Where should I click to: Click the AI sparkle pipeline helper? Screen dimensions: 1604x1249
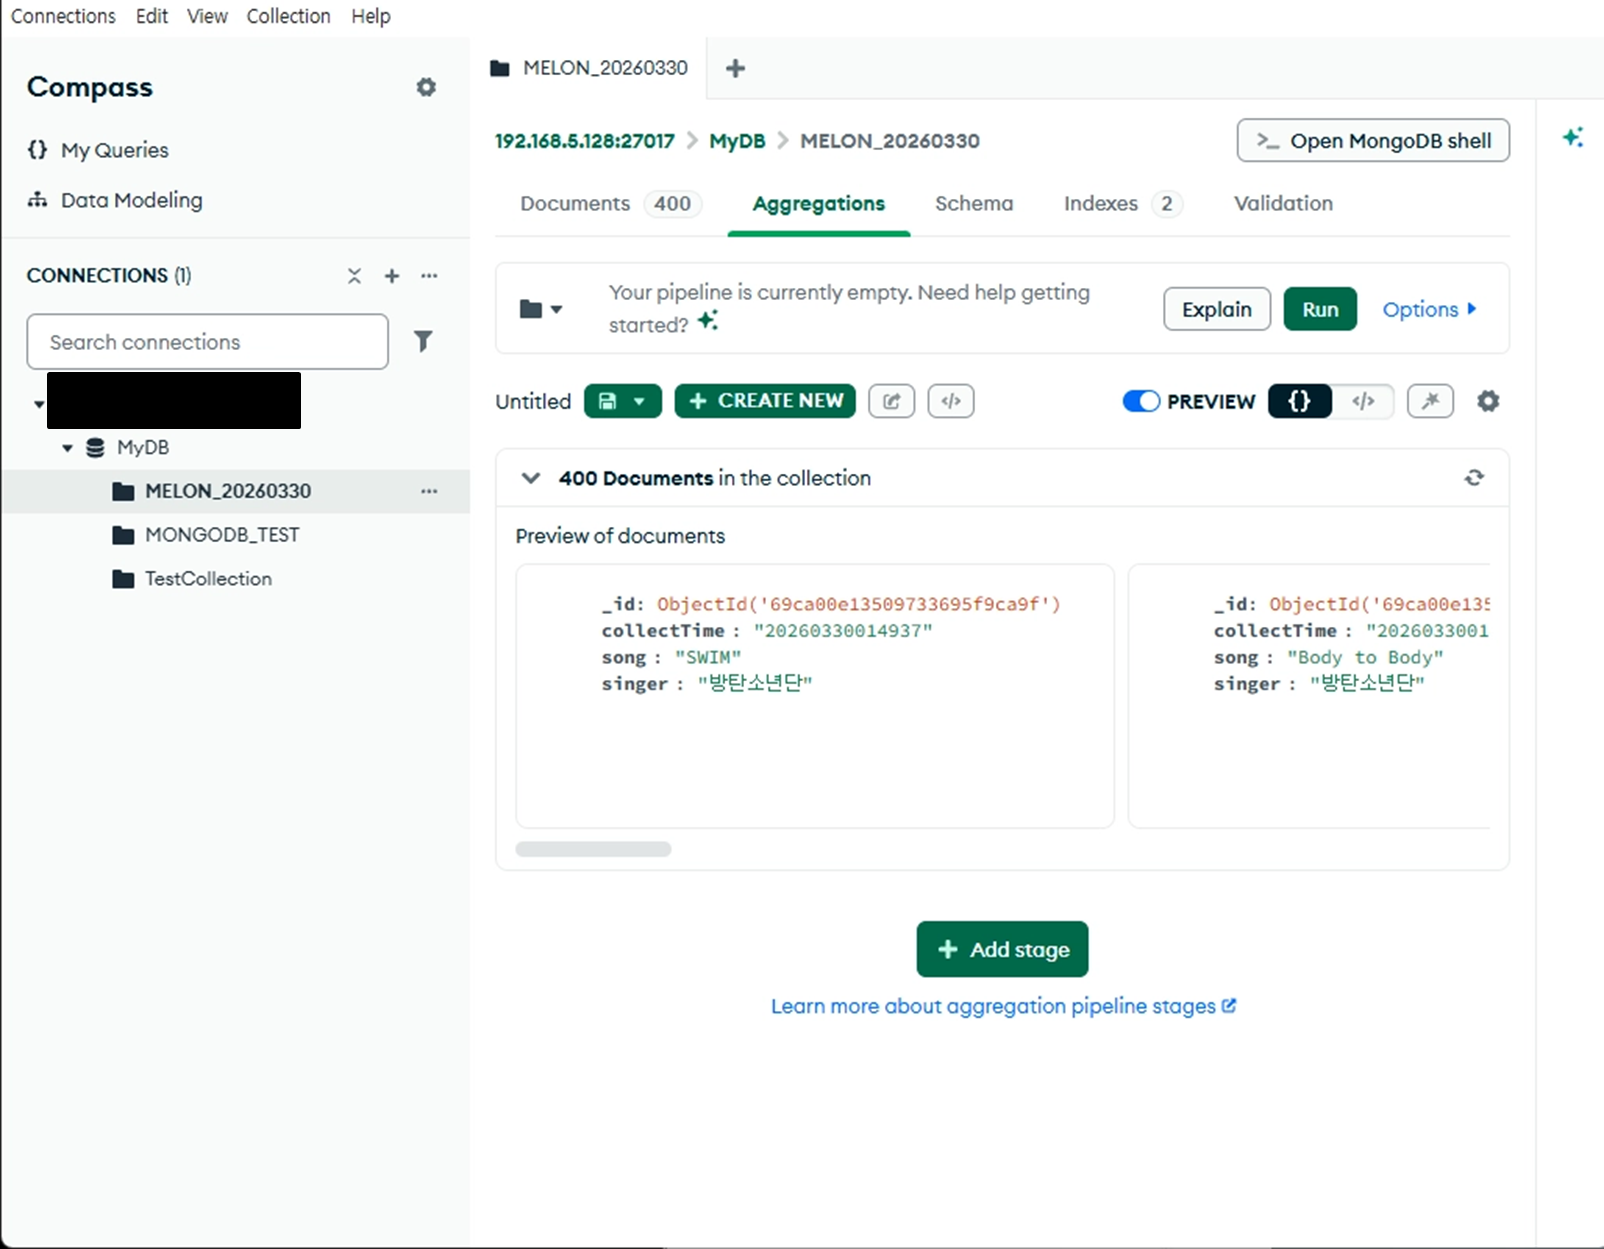click(708, 321)
